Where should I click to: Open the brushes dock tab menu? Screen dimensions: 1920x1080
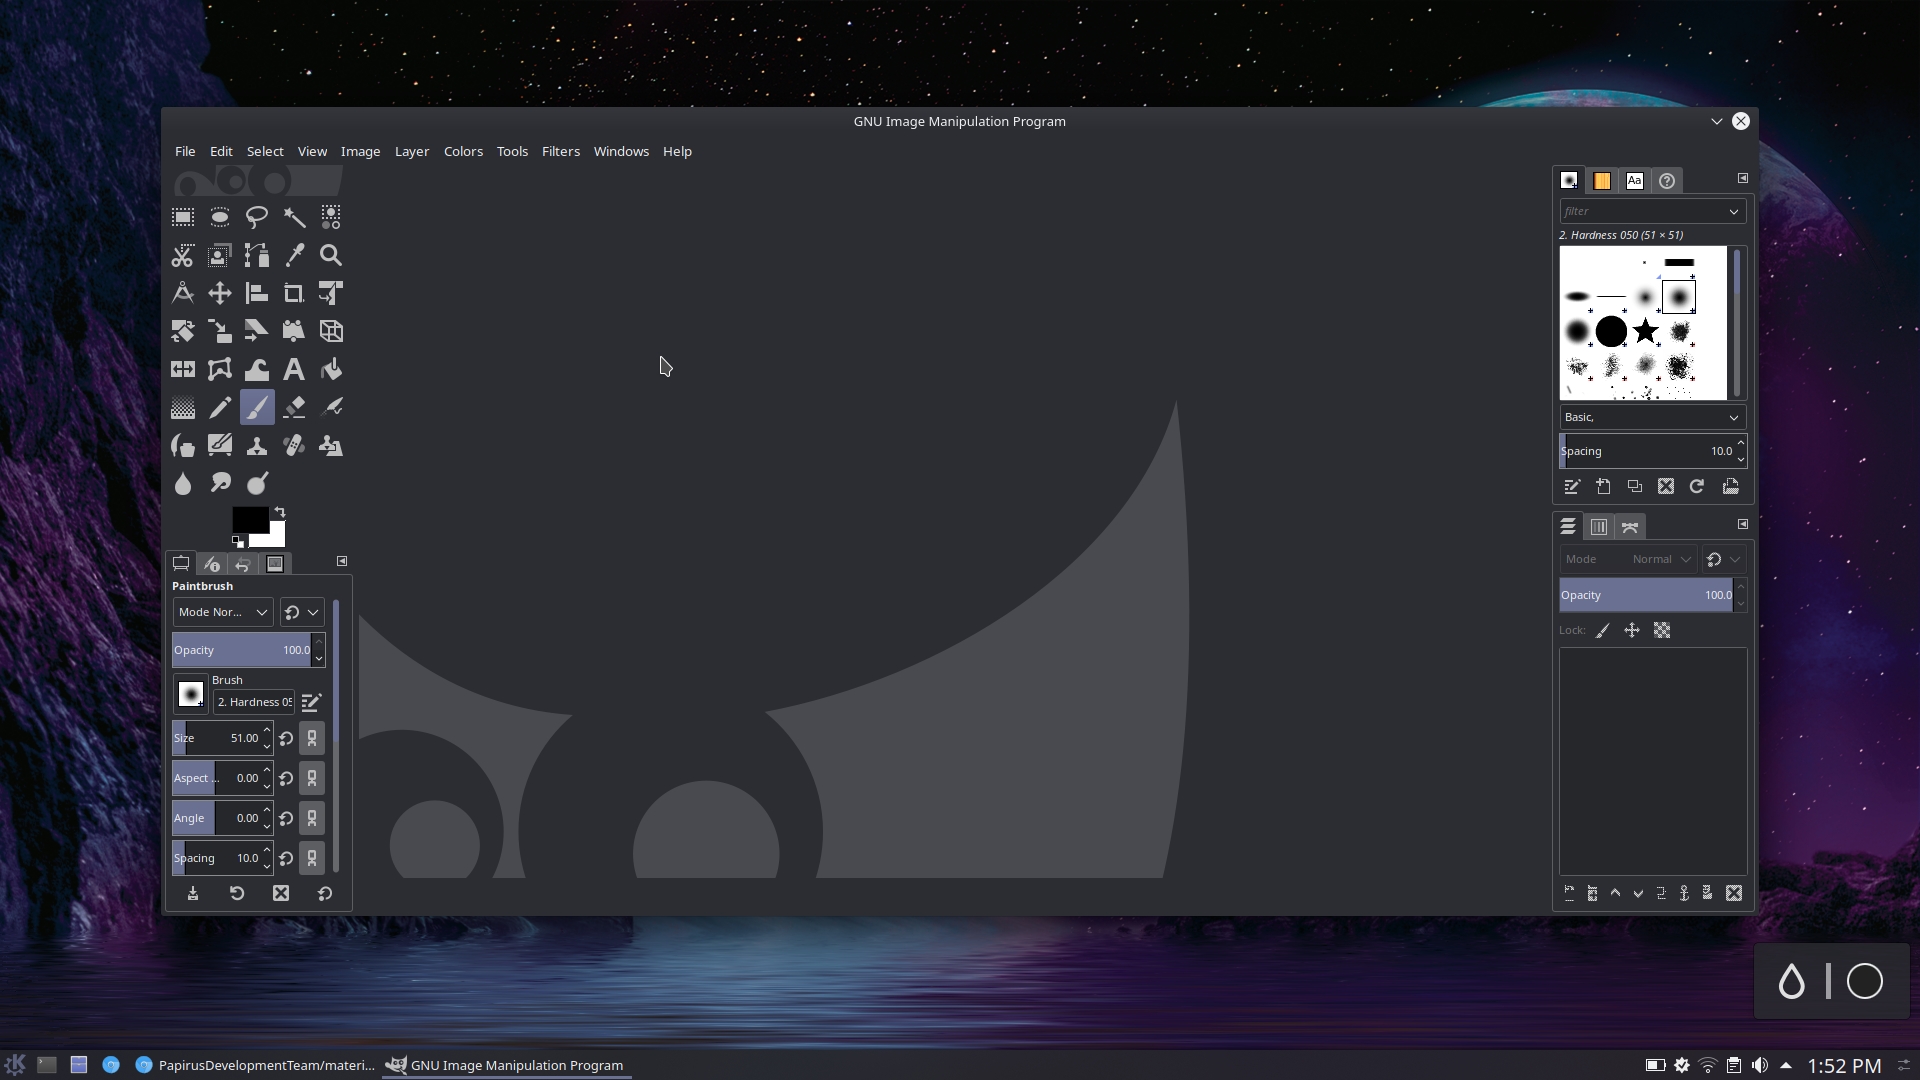point(1743,178)
